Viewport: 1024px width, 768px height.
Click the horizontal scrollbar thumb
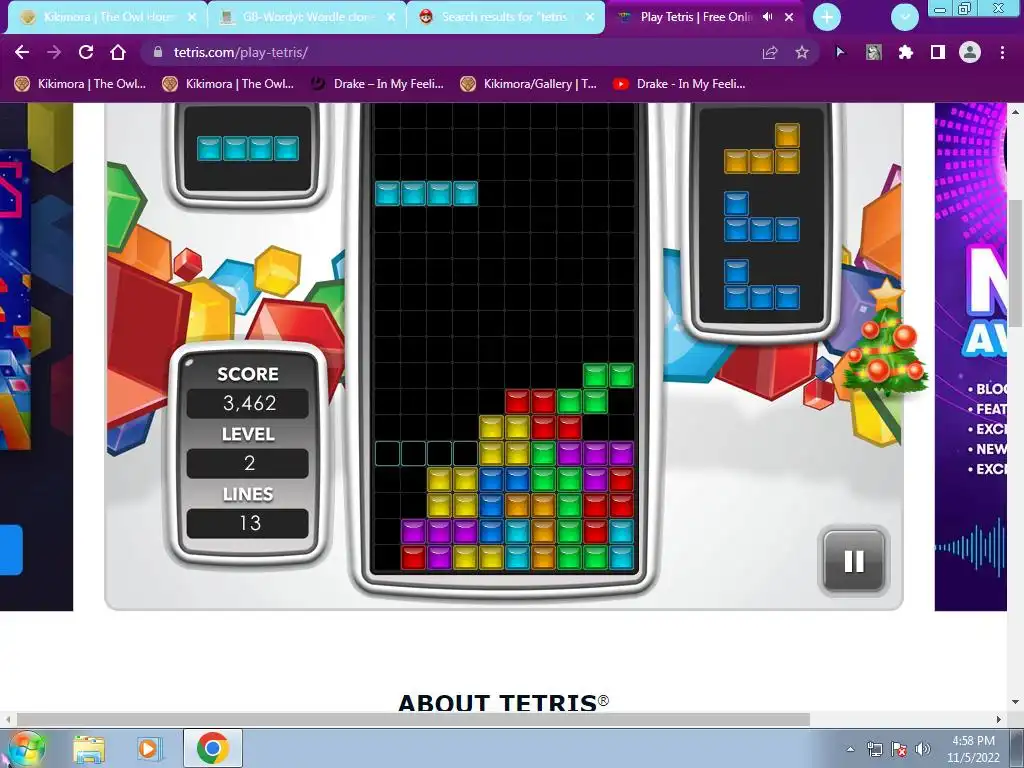click(x=413, y=719)
